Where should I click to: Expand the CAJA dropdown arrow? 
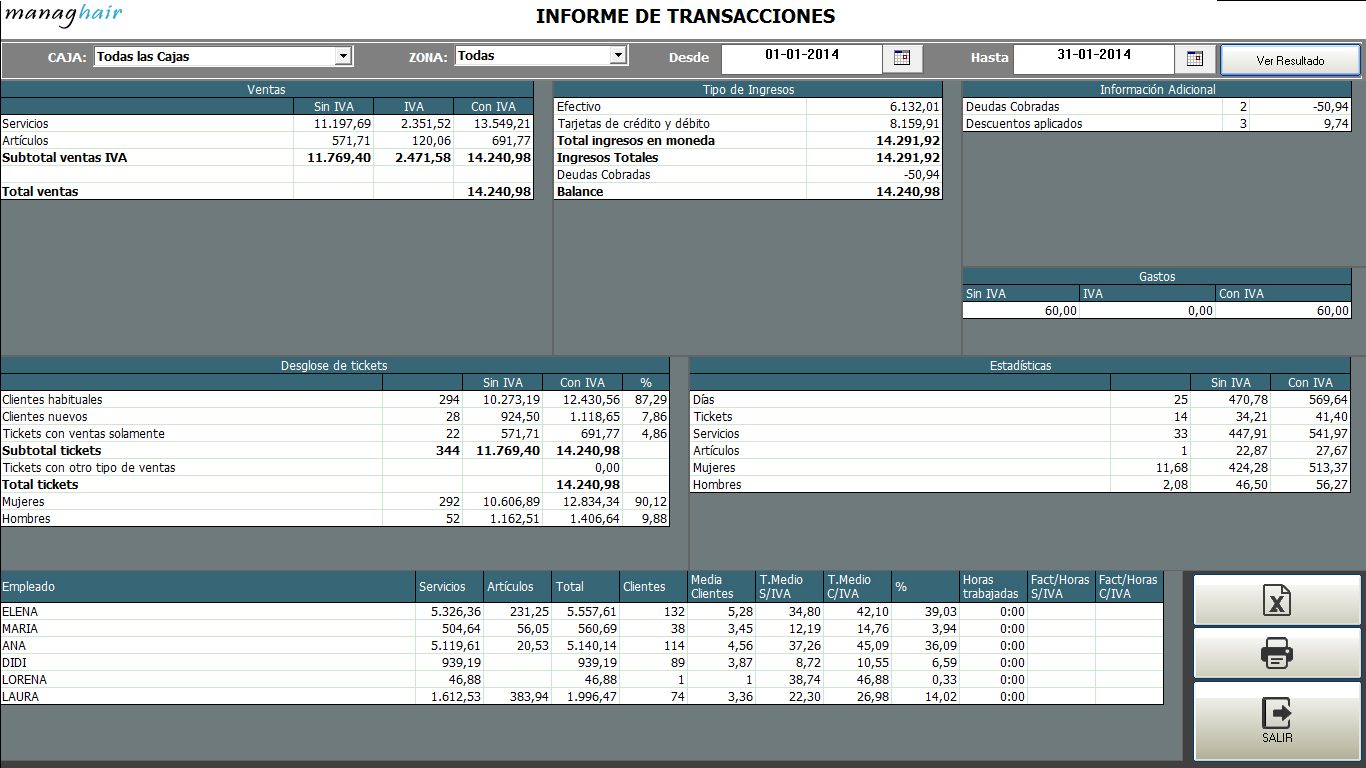tap(344, 56)
